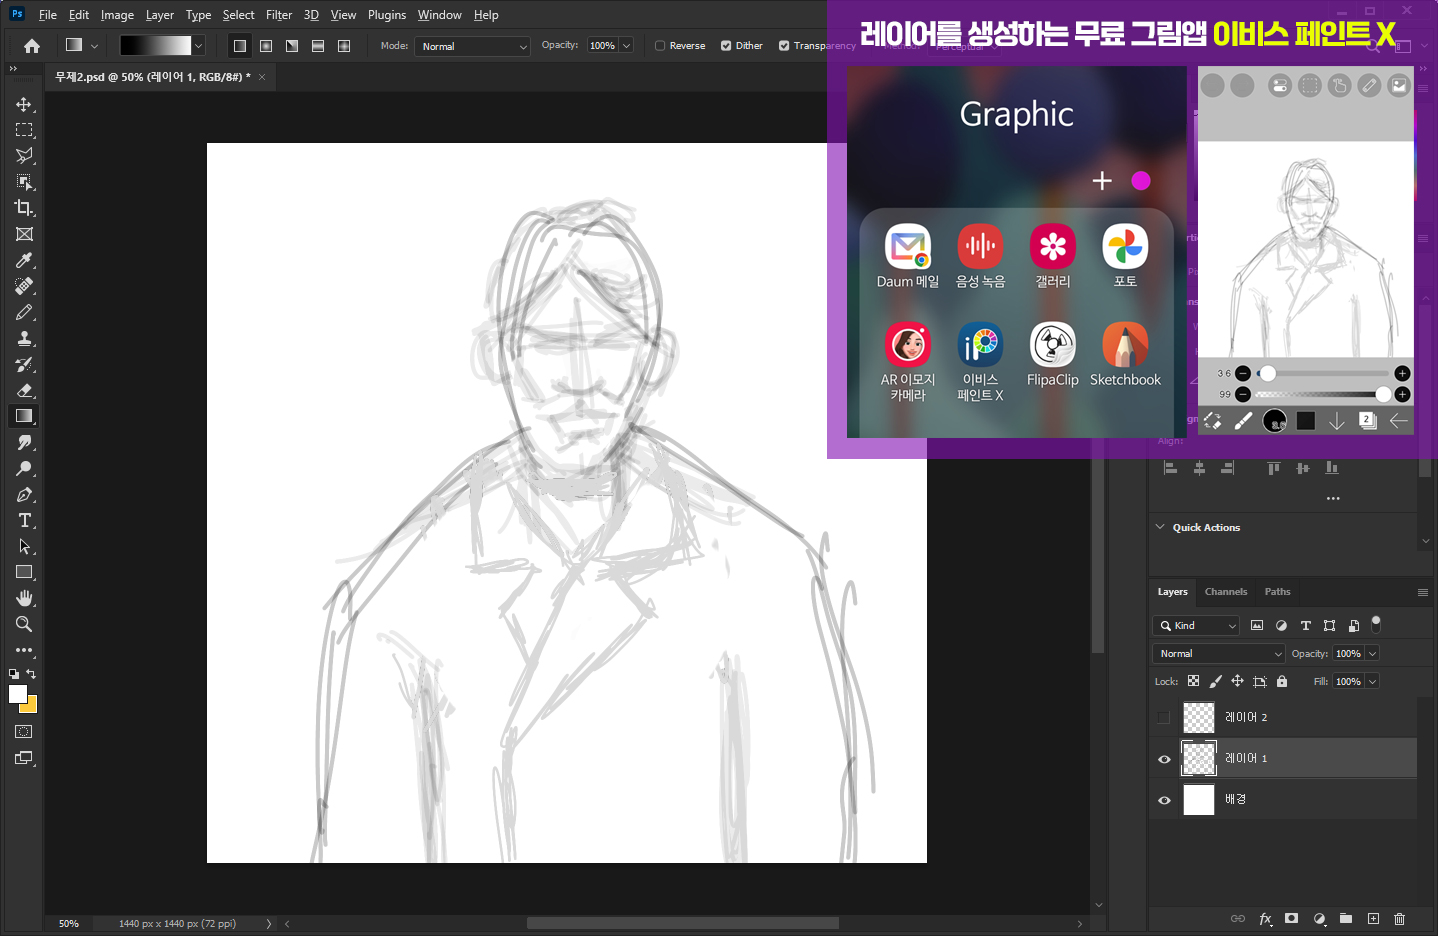Create a new group folder icon

1346,918
